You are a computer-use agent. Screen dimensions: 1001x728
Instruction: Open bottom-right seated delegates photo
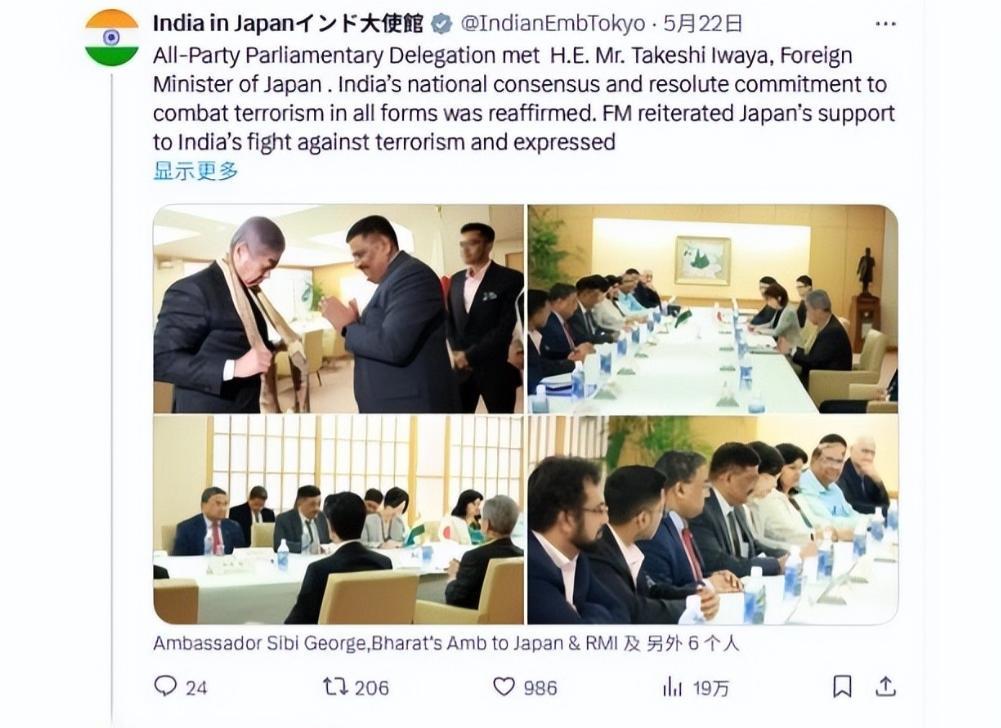pos(712,520)
